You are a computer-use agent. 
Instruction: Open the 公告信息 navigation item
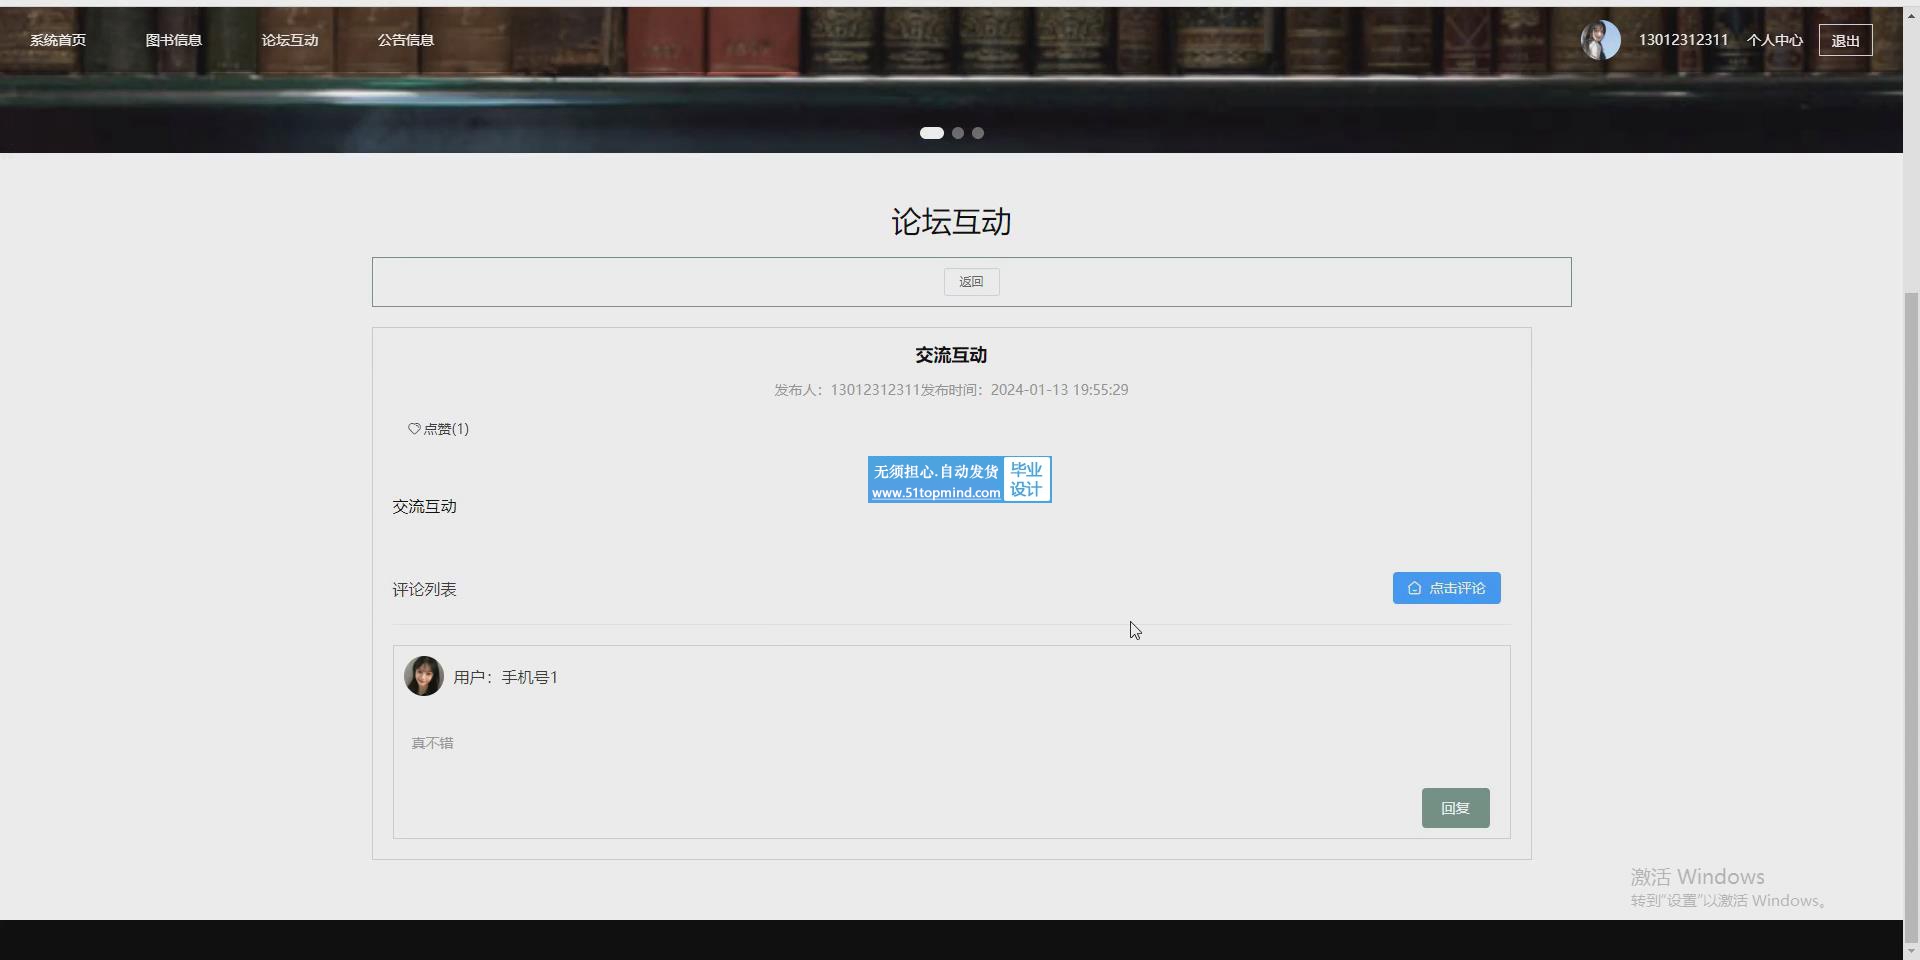pos(406,40)
